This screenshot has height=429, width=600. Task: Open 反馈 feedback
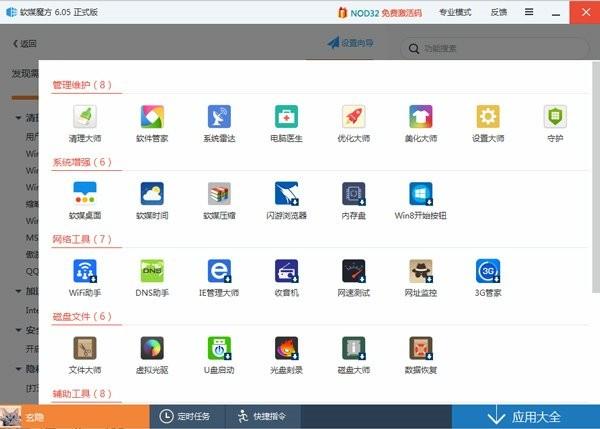499,12
